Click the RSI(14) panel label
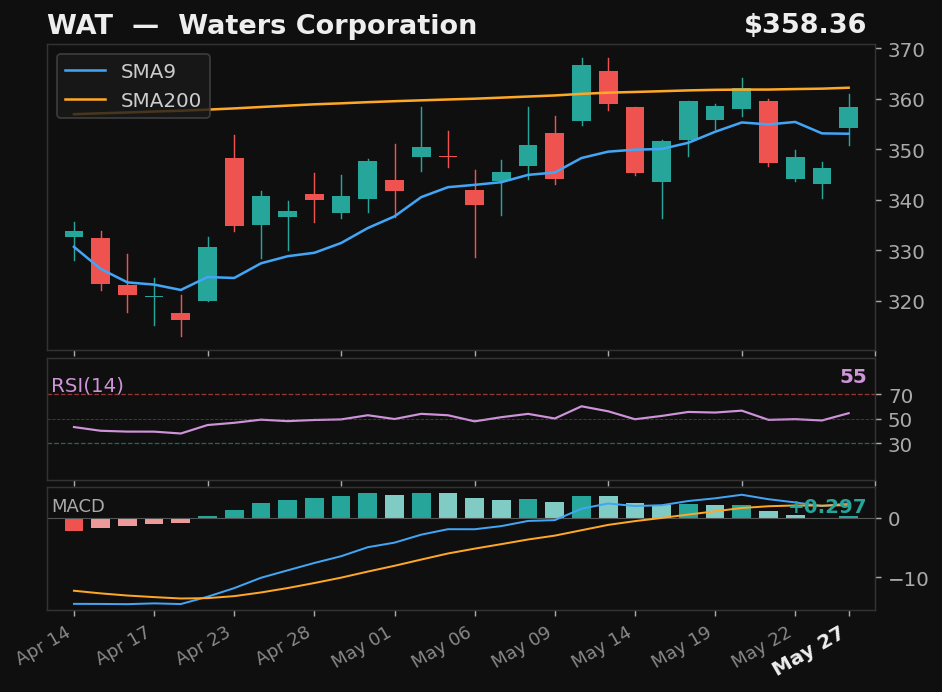 [87, 385]
